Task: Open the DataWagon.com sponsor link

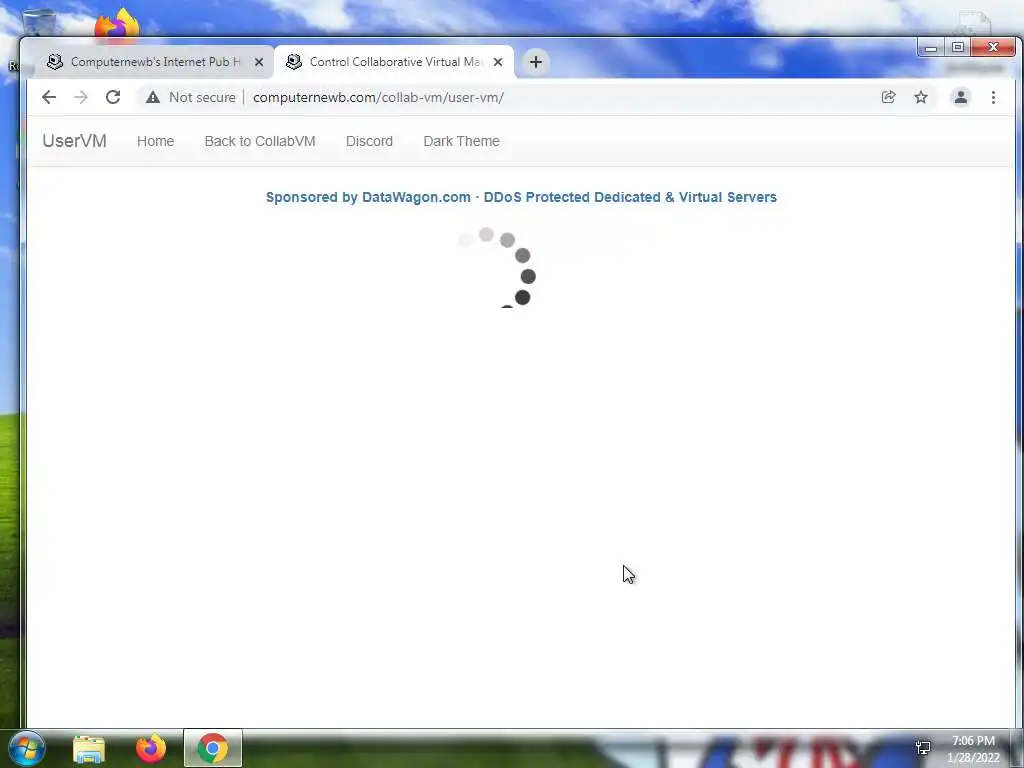Action: (x=521, y=197)
